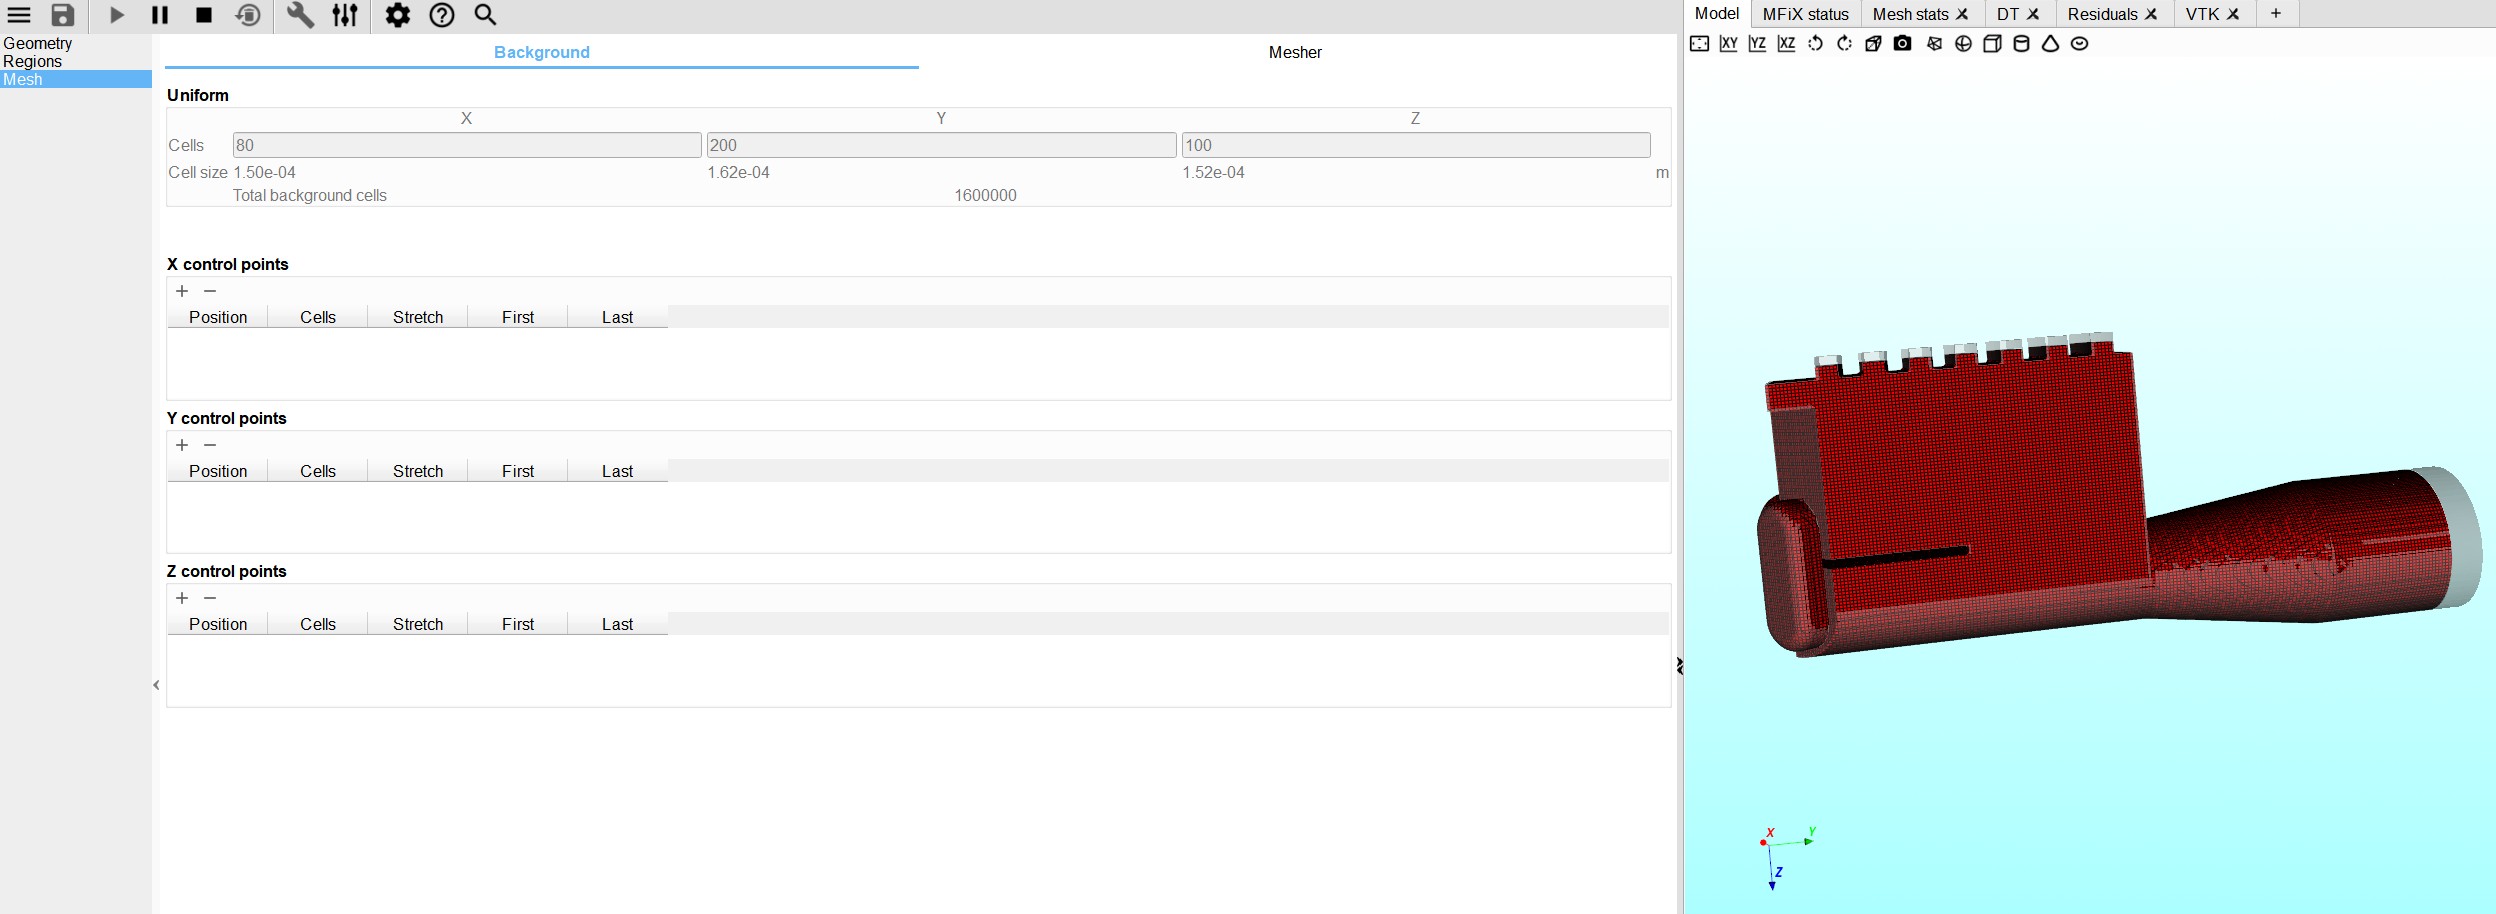Stop the simulation with the square button

(x=204, y=15)
